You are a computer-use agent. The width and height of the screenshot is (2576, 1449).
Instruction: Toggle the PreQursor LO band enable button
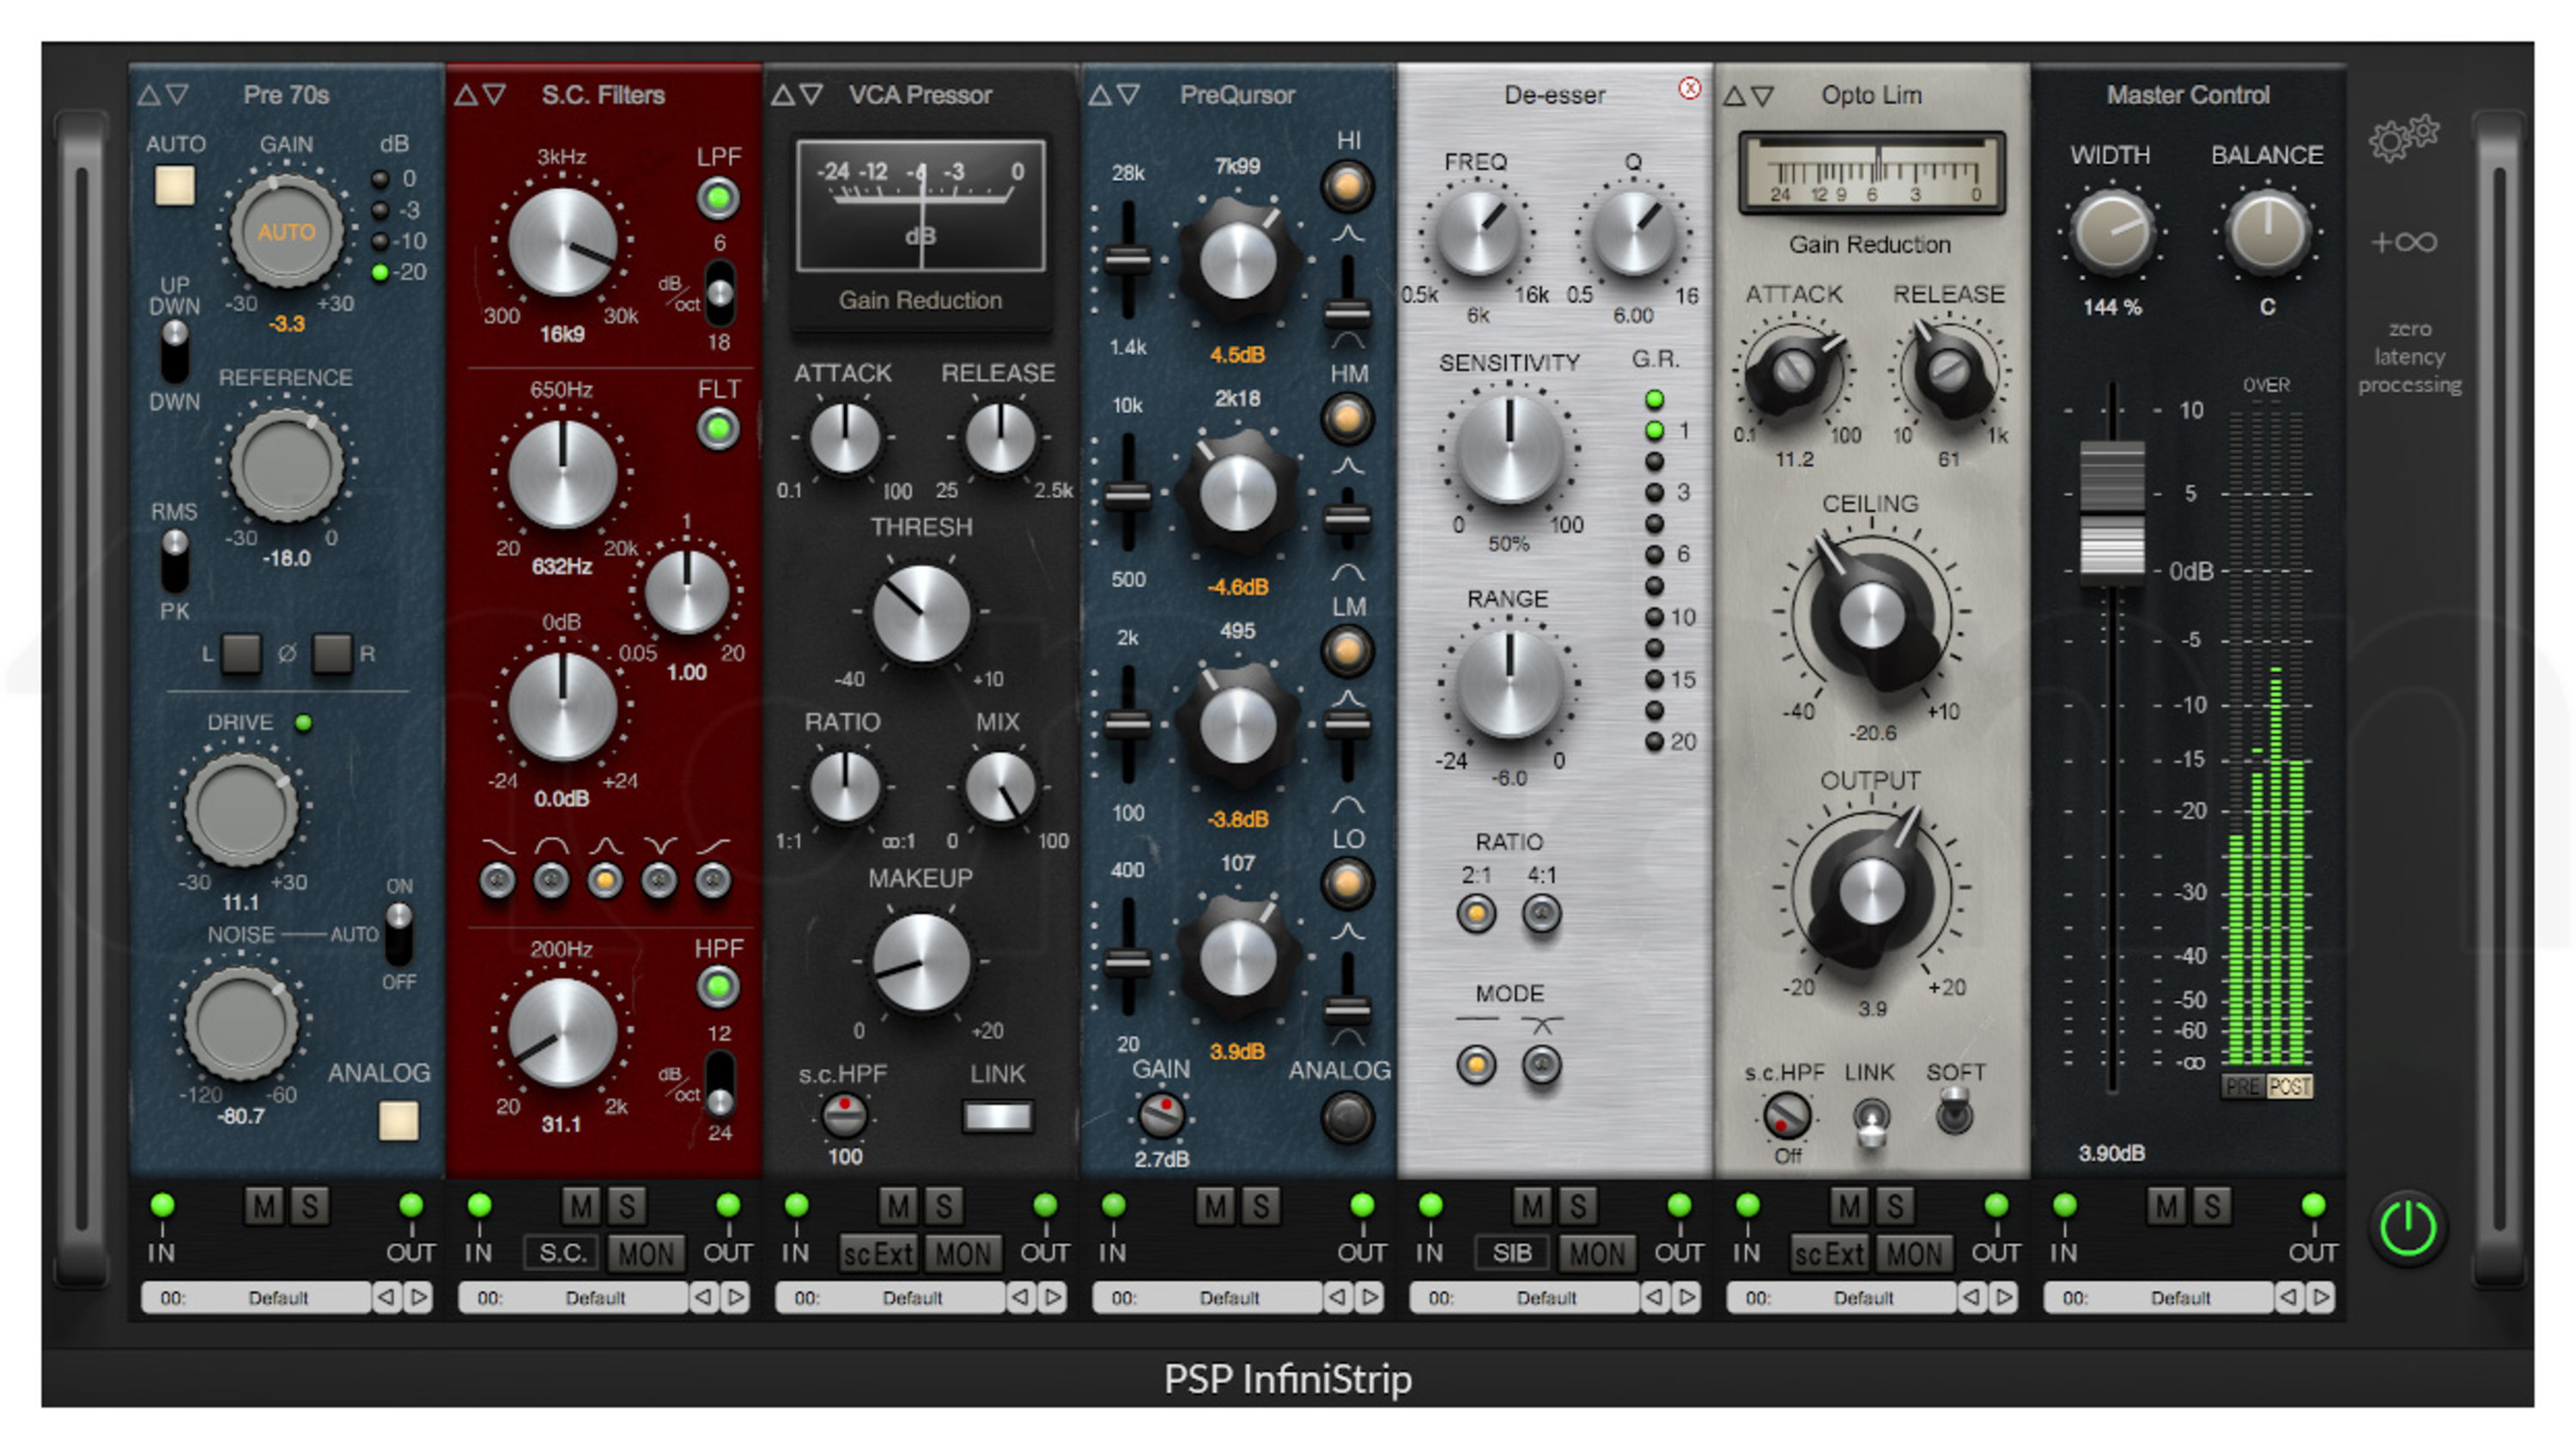[x=1347, y=884]
